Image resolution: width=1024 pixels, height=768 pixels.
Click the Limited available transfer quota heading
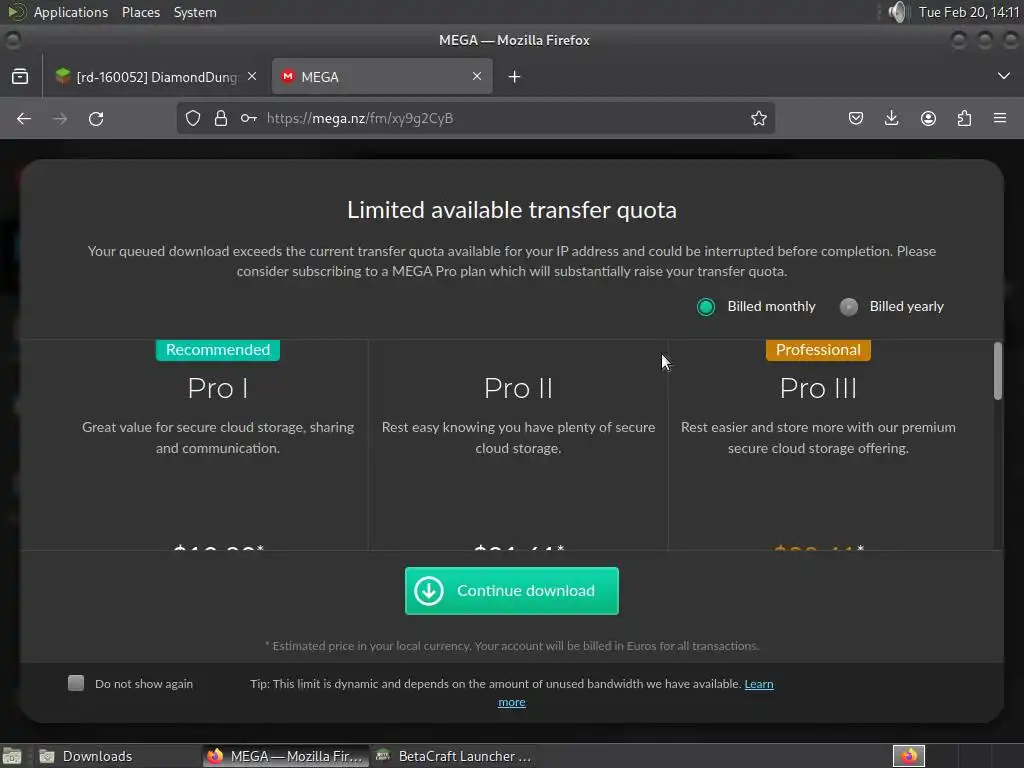[511, 210]
